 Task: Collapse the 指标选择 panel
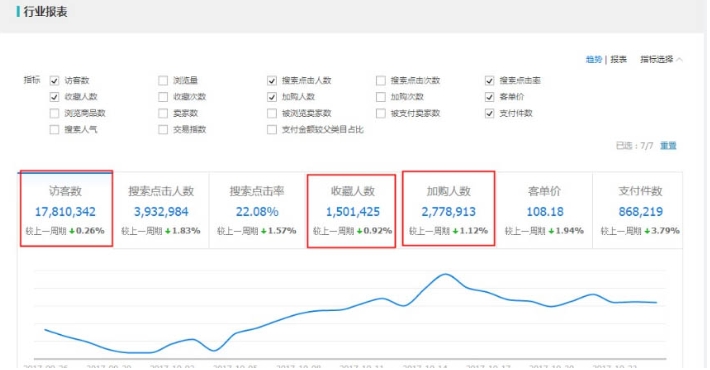click(x=661, y=59)
